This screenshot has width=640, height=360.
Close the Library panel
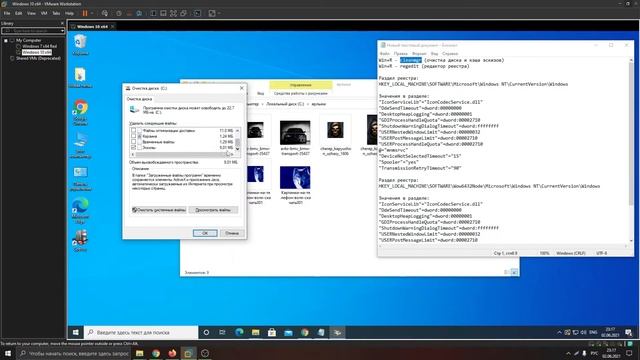62,23
